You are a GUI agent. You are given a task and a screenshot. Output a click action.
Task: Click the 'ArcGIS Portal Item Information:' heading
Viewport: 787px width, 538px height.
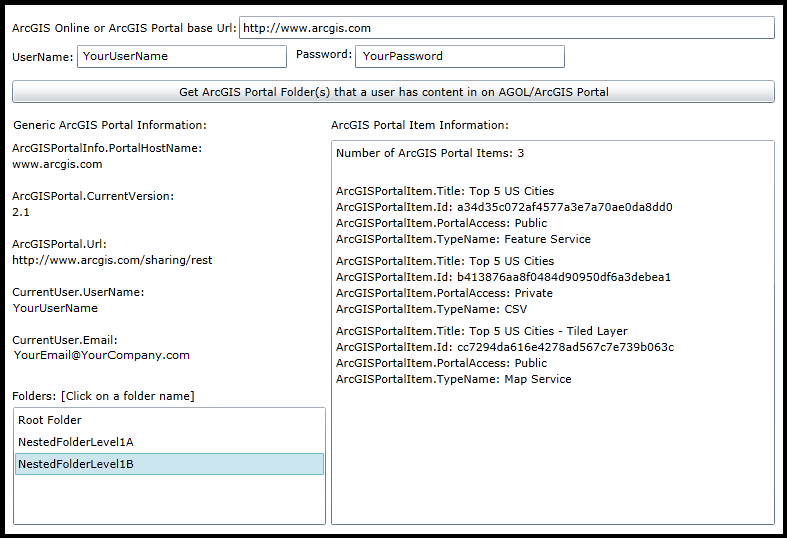tap(420, 125)
